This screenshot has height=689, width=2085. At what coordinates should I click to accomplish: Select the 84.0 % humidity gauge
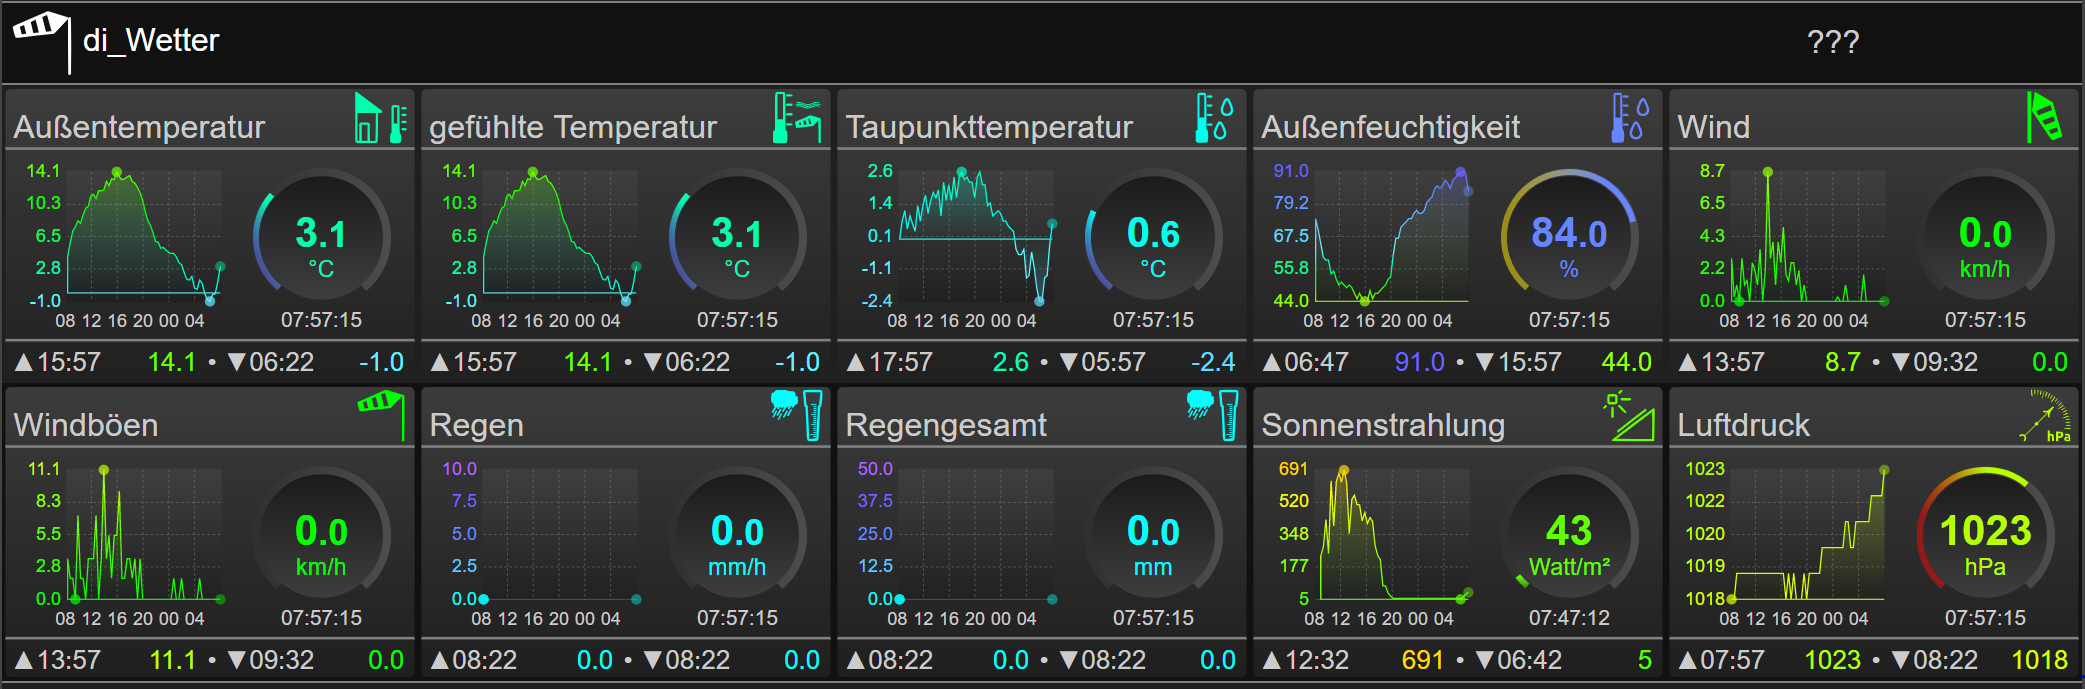click(1569, 236)
